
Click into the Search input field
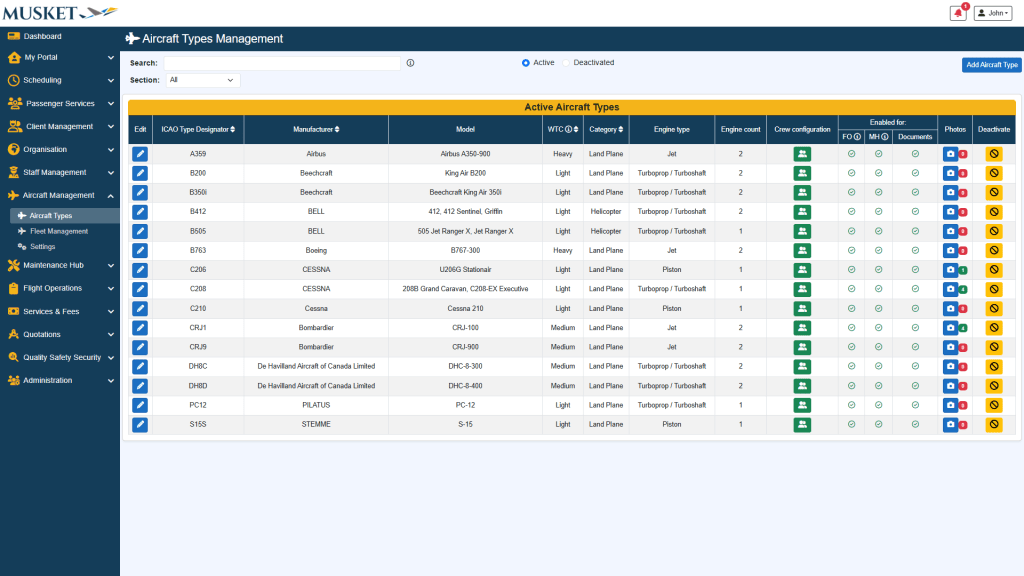coord(282,63)
